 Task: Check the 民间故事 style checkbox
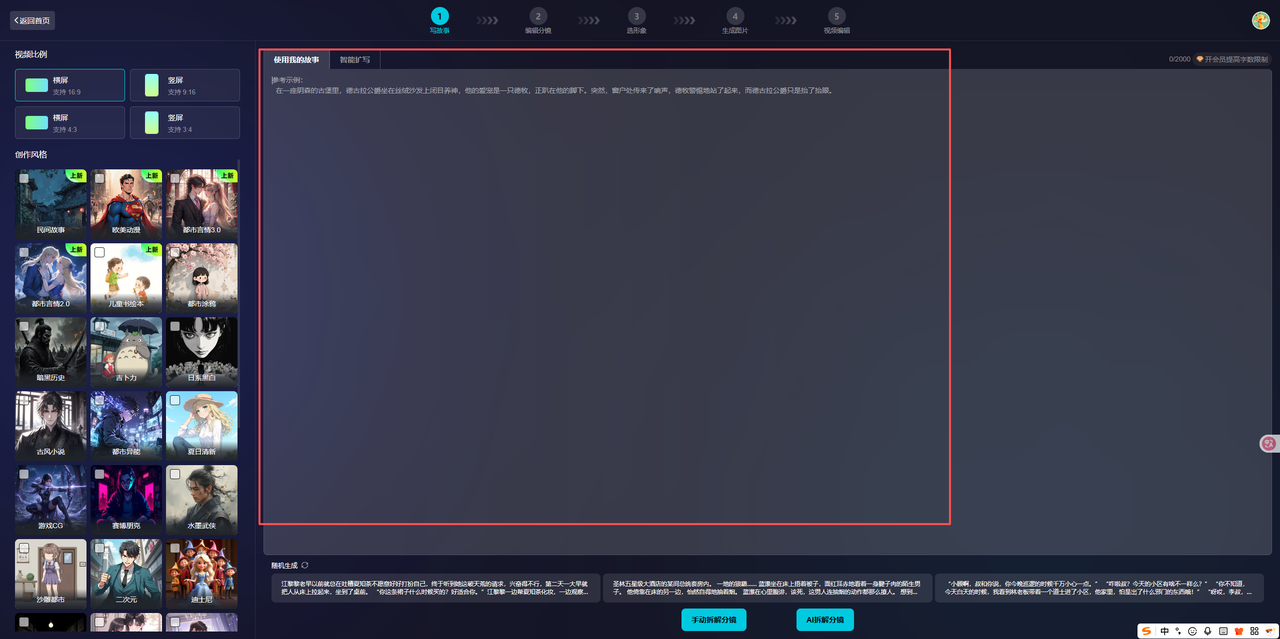tap(24, 178)
